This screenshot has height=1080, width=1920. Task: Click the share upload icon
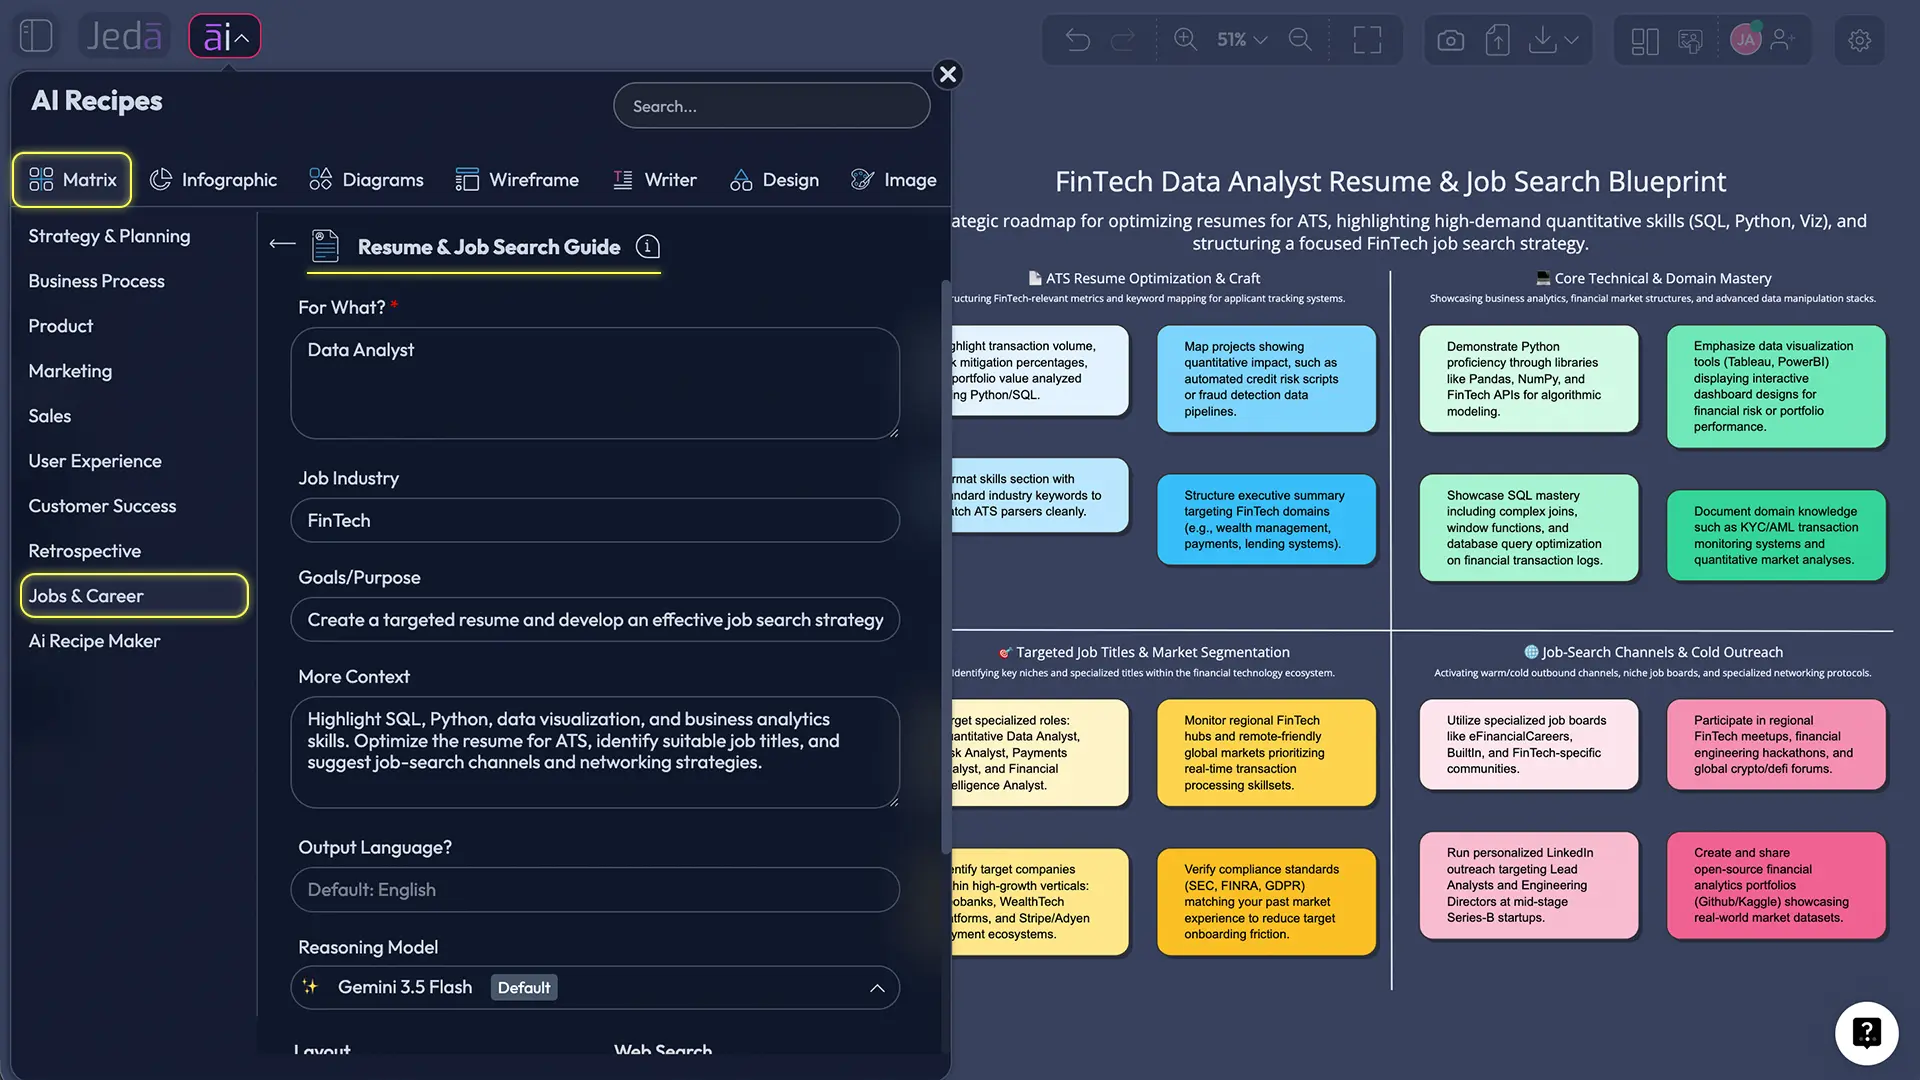(1497, 40)
